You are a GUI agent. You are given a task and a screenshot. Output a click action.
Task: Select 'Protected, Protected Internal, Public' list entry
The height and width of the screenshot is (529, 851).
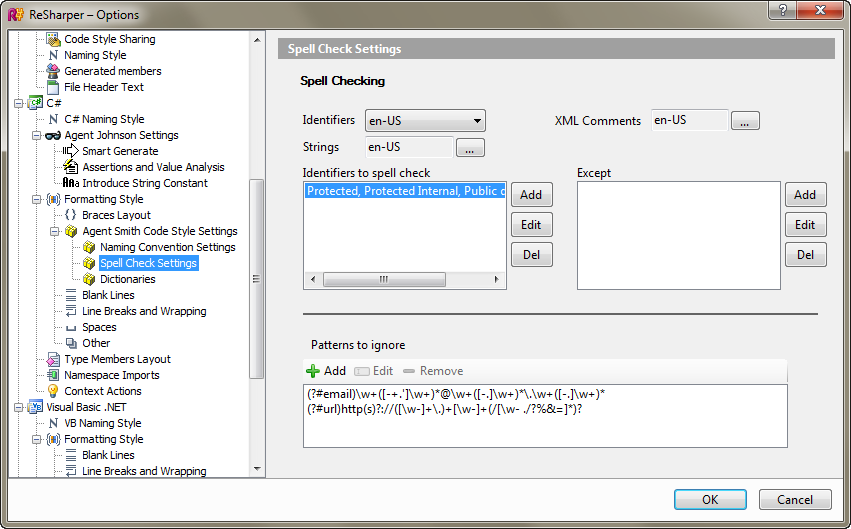click(x=405, y=191)
